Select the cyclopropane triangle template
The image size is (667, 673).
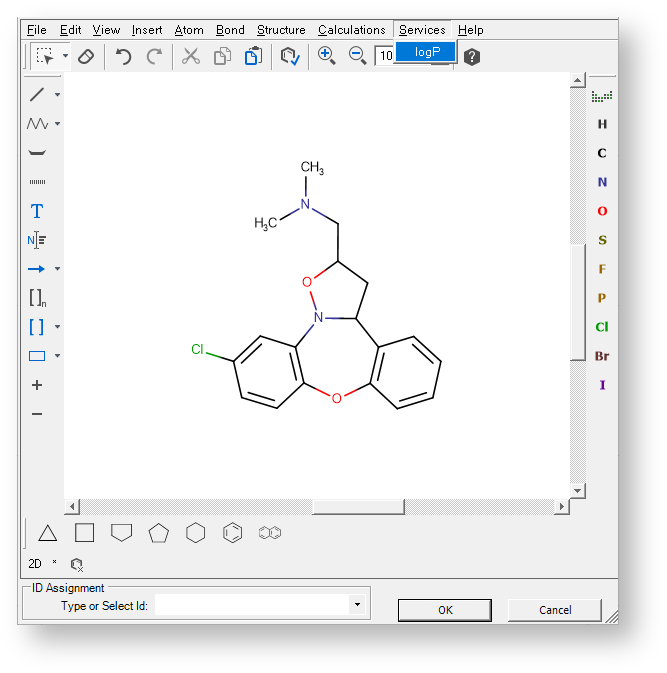47,533
